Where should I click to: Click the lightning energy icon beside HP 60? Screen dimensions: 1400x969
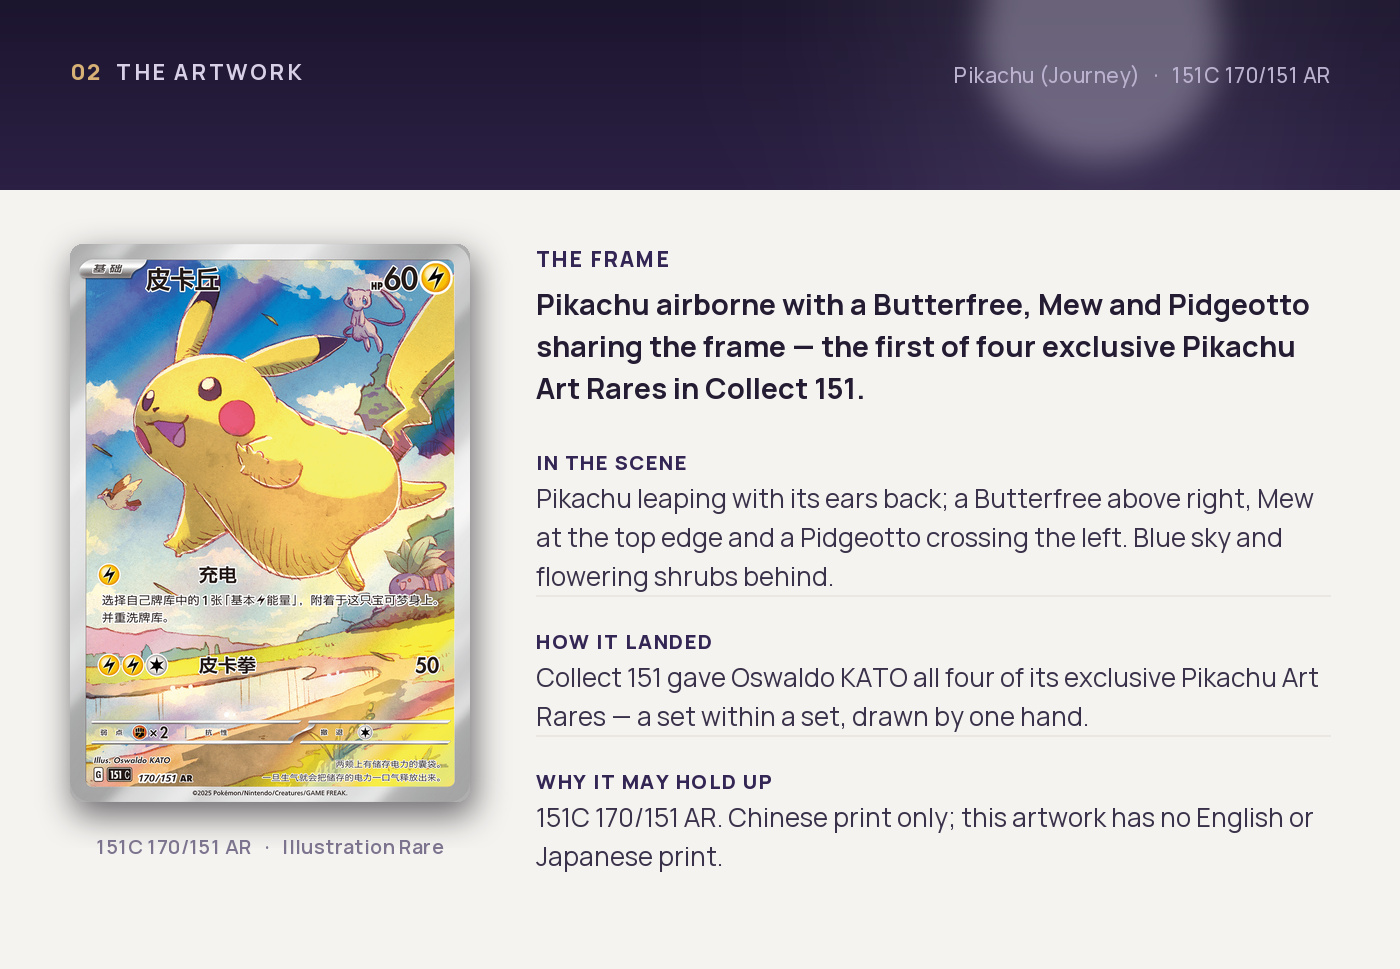tap(435, 278)
